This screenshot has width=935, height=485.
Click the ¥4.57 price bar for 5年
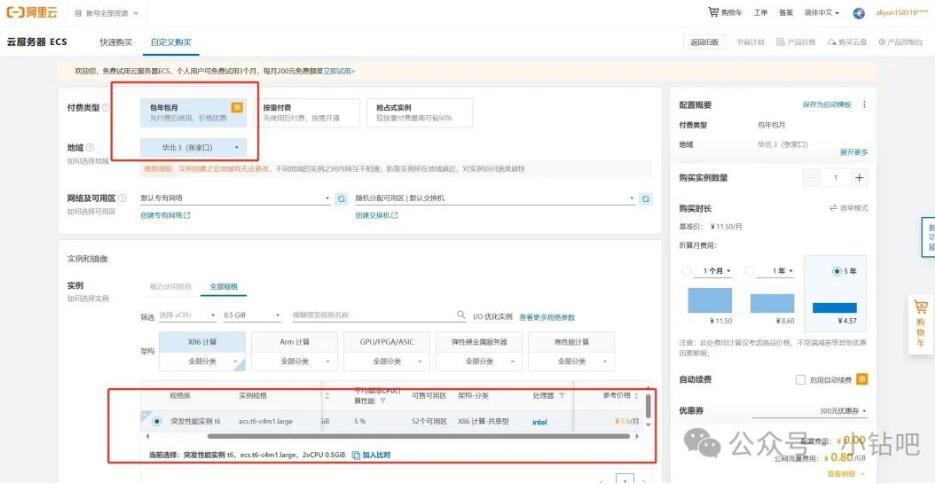point(835,308)
